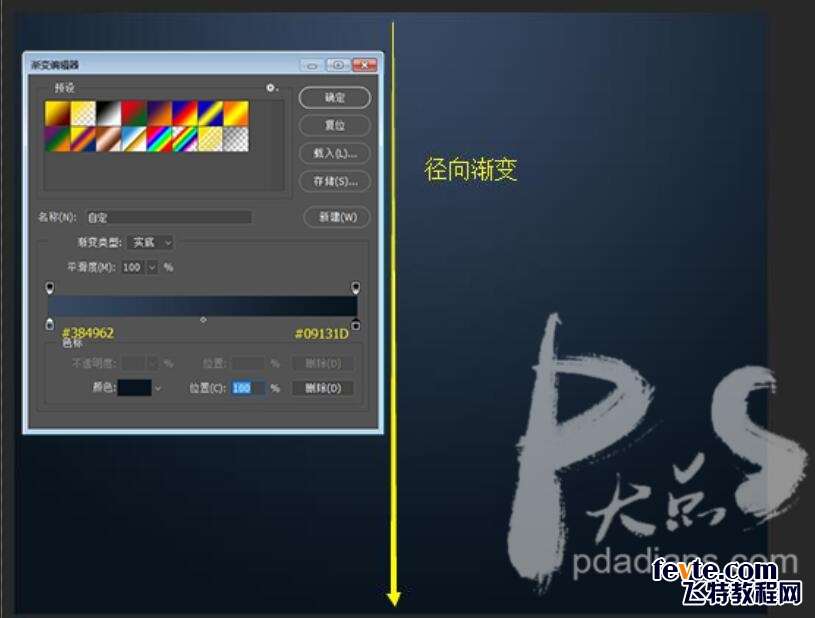Create a gradient with 新建(W) button
Viewport: 815px width, 618px height.
coord(337,217)
